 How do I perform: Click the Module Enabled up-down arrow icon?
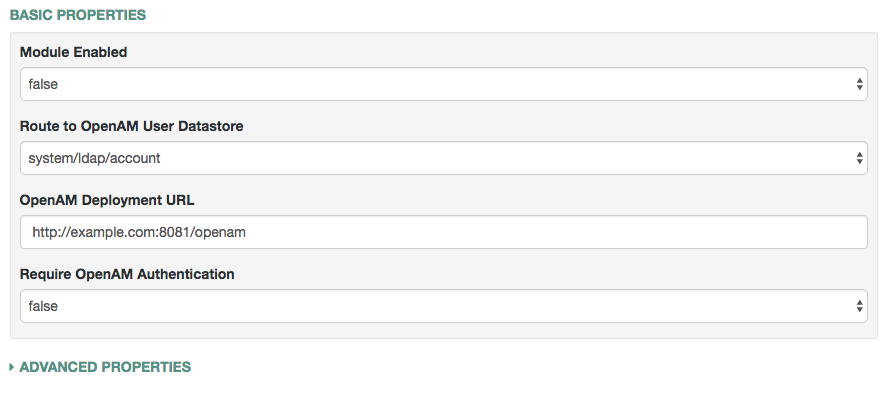point(859,84)
